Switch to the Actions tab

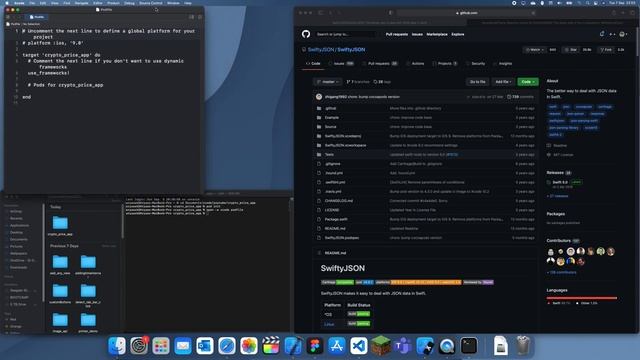coord(415,64)
